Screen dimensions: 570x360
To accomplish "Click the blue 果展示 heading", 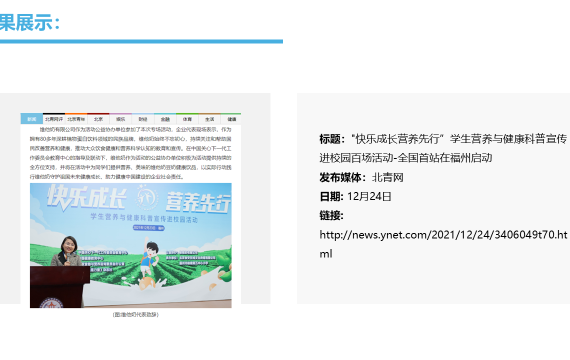I will point(30,23).
